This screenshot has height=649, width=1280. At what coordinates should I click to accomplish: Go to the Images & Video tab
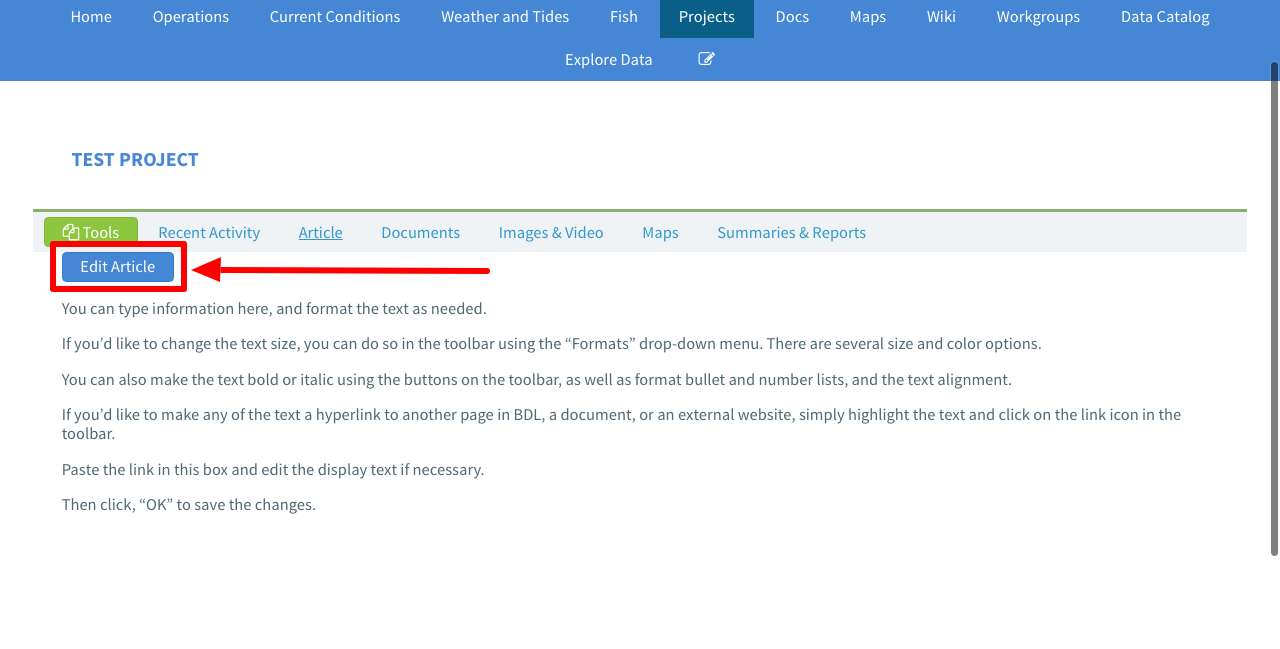coord(551,232)
